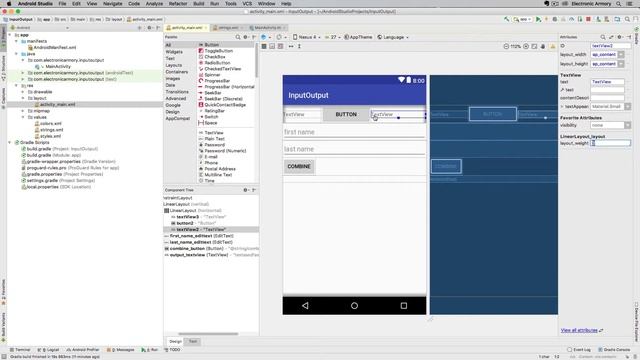Zoom out of the design preview

pyautogui.click(x=506, y=47)
